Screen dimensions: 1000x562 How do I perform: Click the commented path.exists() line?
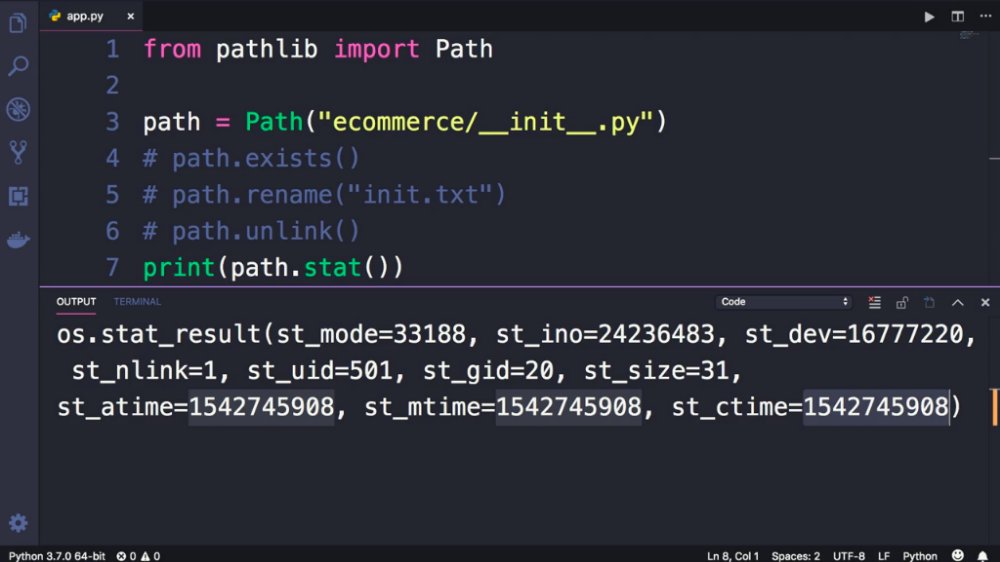click(251, 158)
